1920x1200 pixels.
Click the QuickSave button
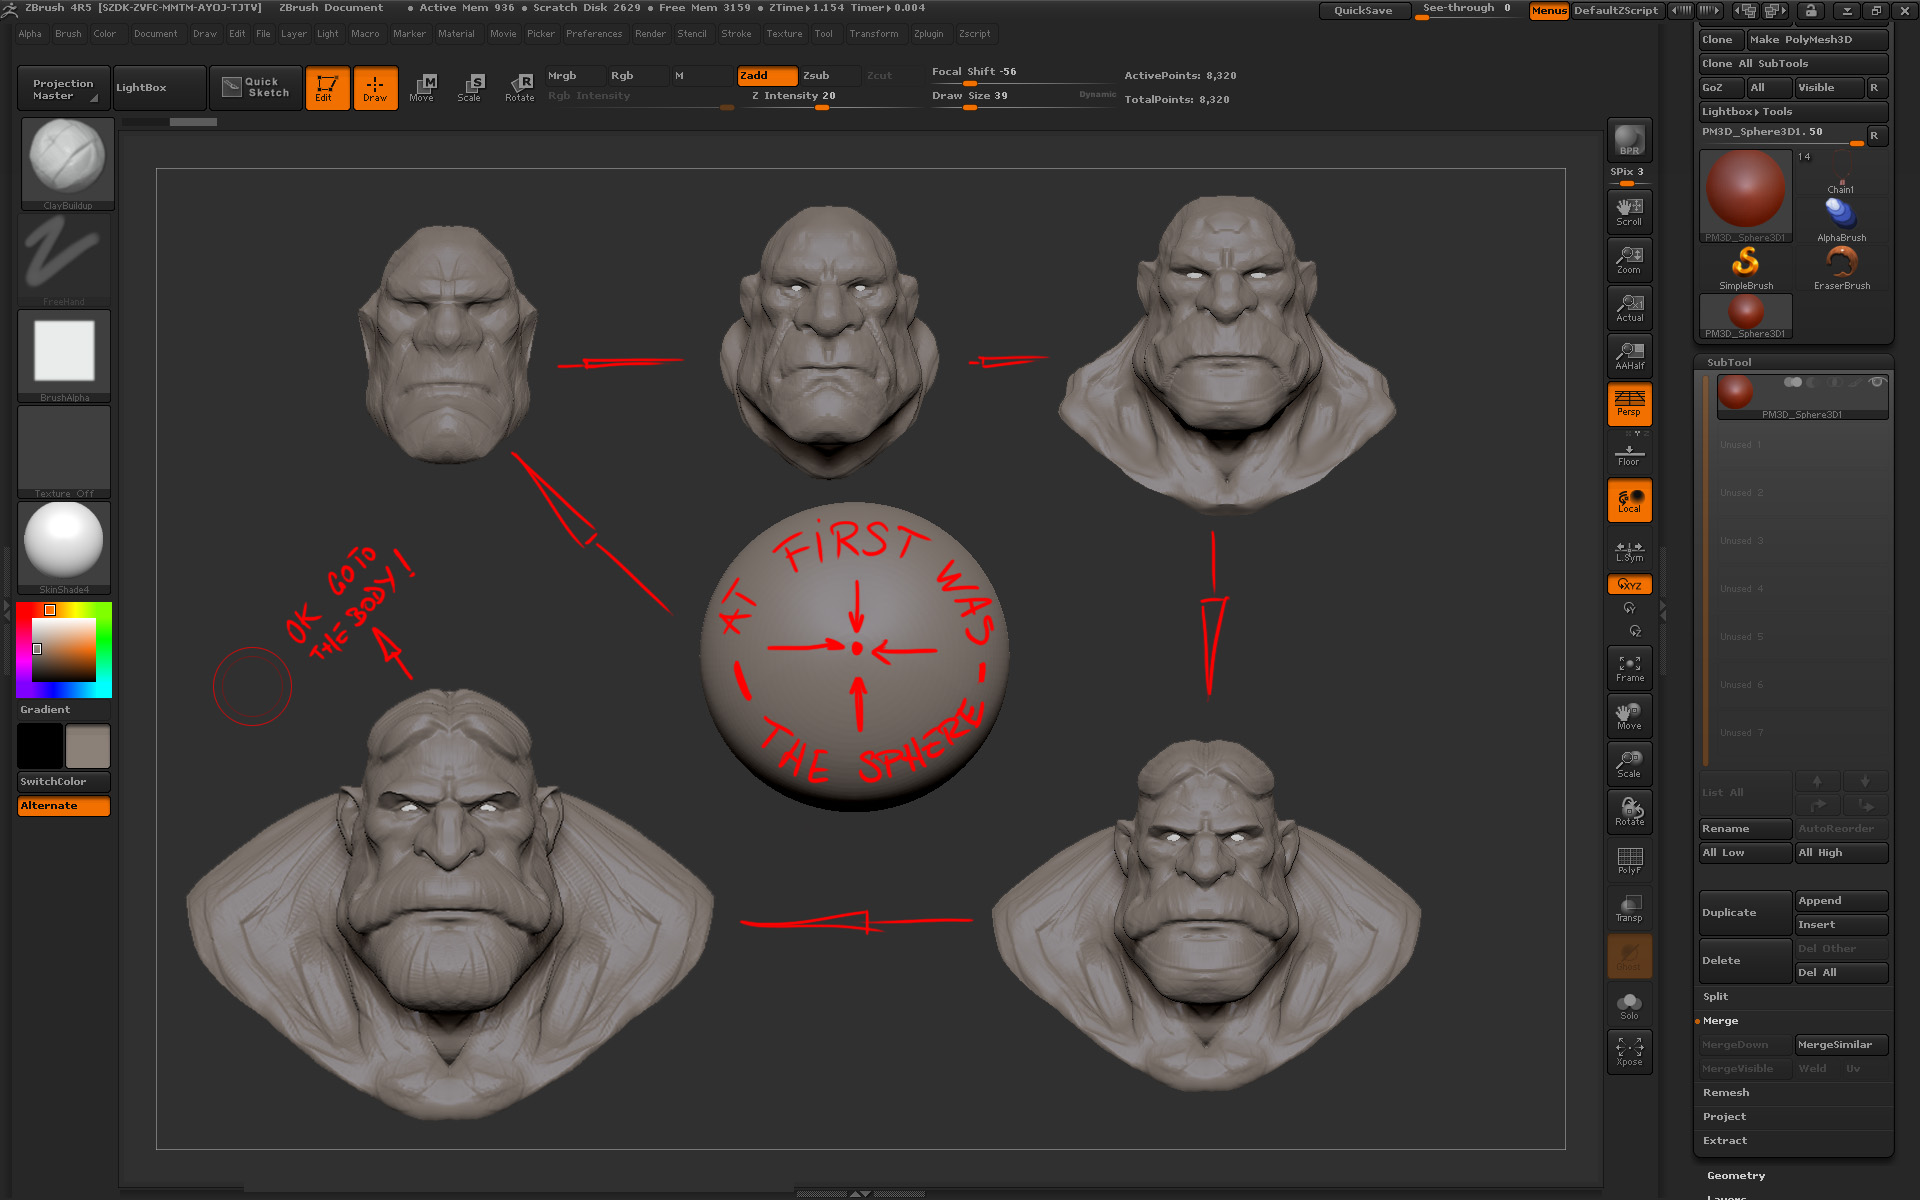point(1363,11)
